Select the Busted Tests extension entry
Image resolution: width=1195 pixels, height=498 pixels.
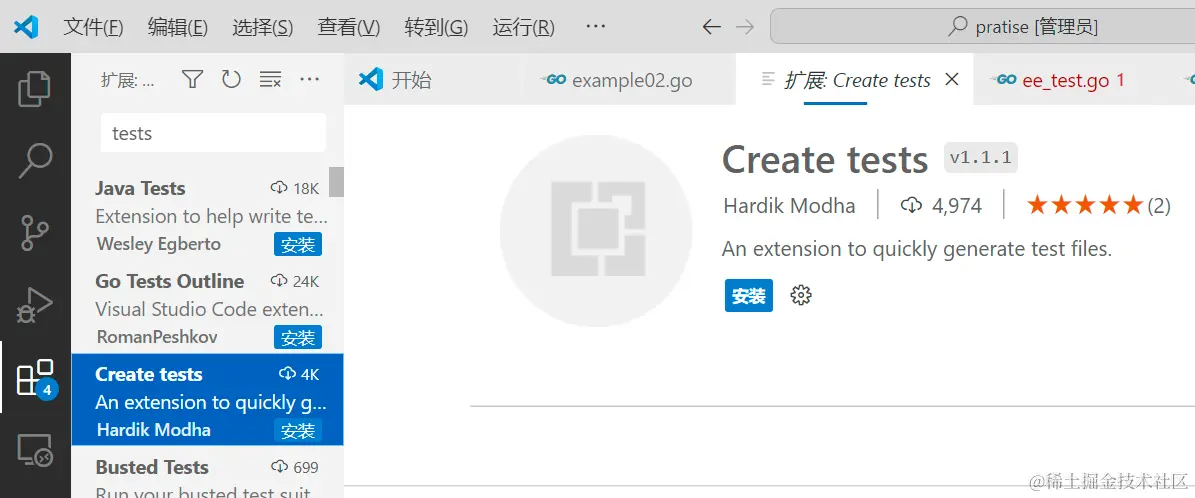pyautogui.click(x=207, y=473)
